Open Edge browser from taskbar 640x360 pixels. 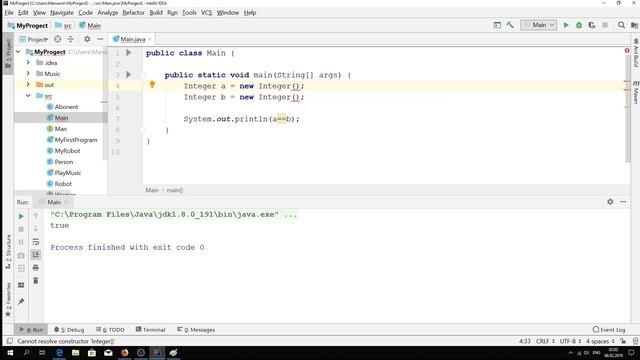tap(59, 352)
